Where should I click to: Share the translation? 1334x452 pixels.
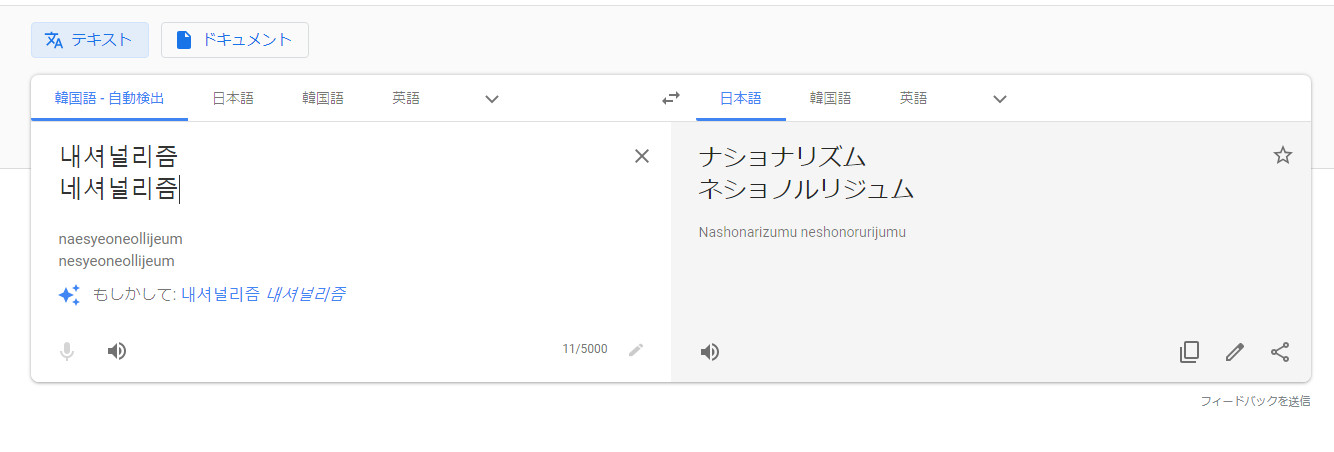pos(1280,352)
